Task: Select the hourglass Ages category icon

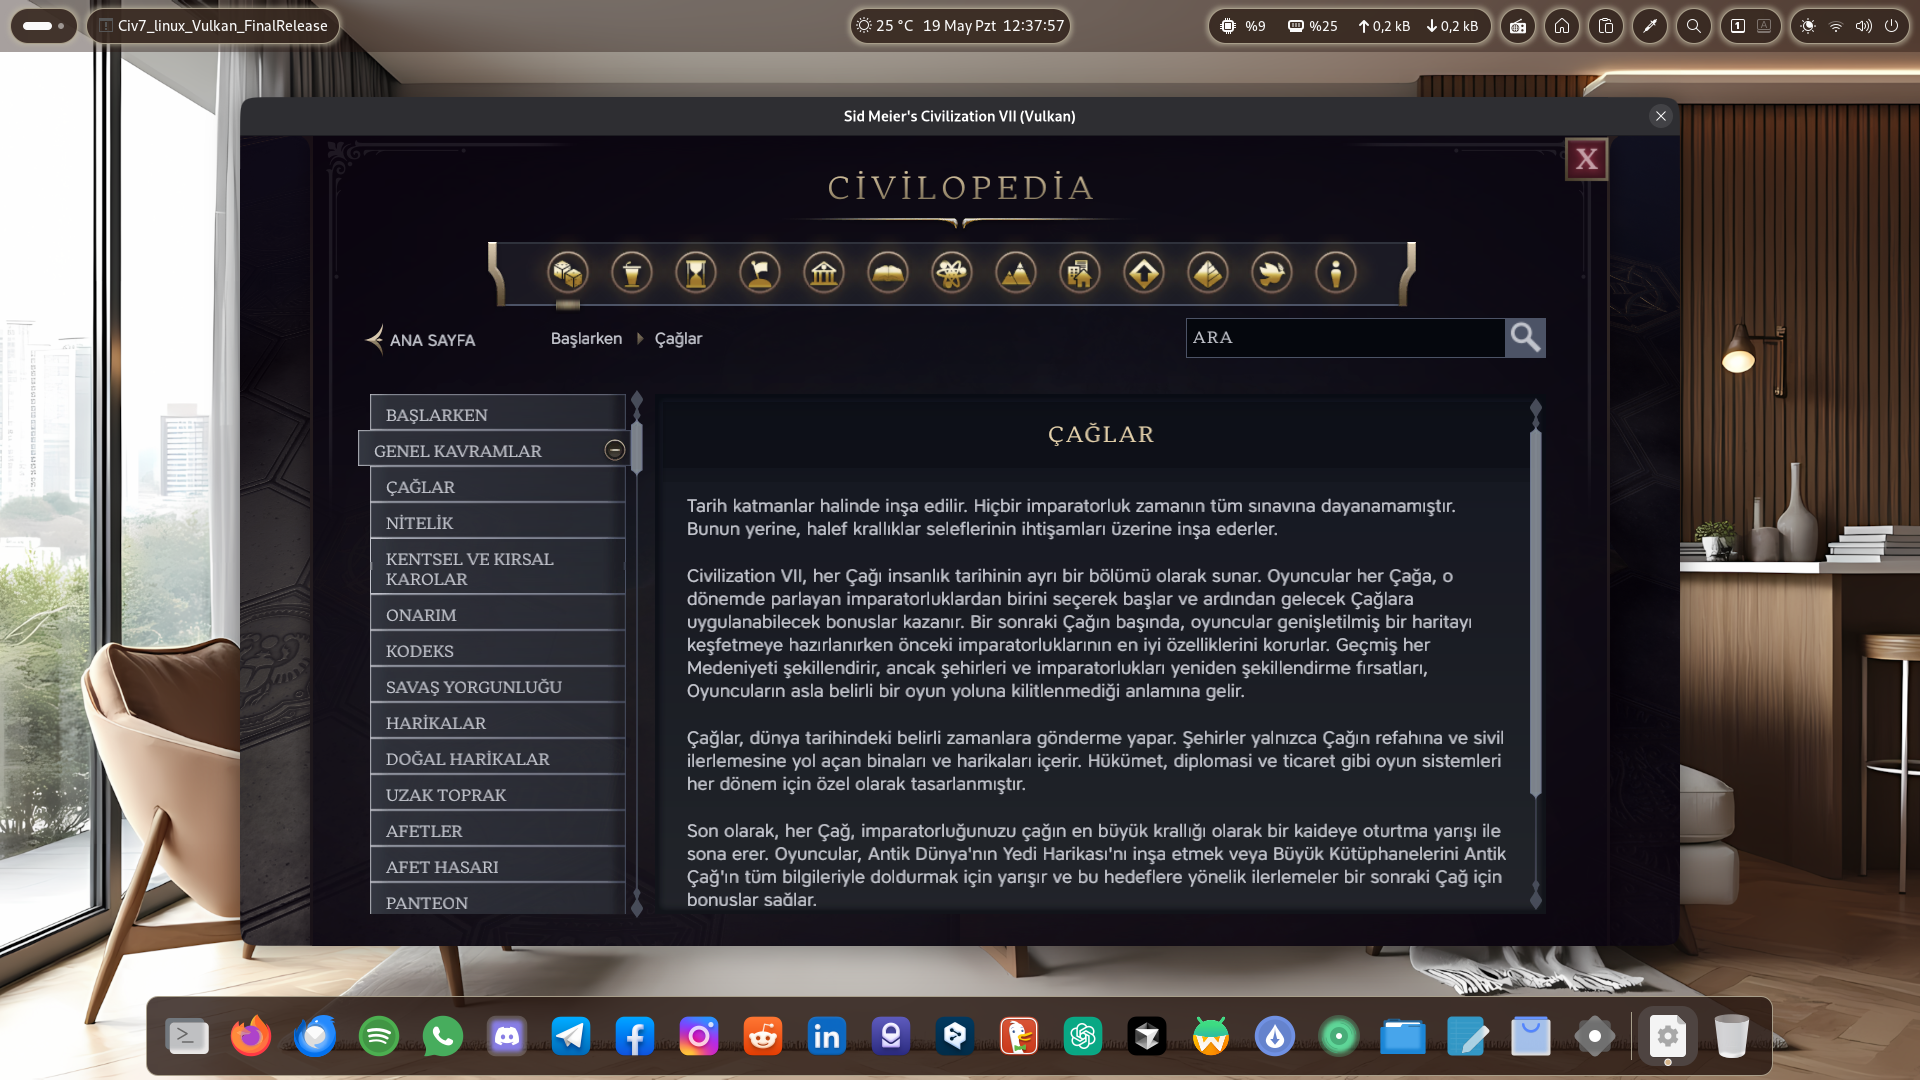Action: tap(696, 272)
